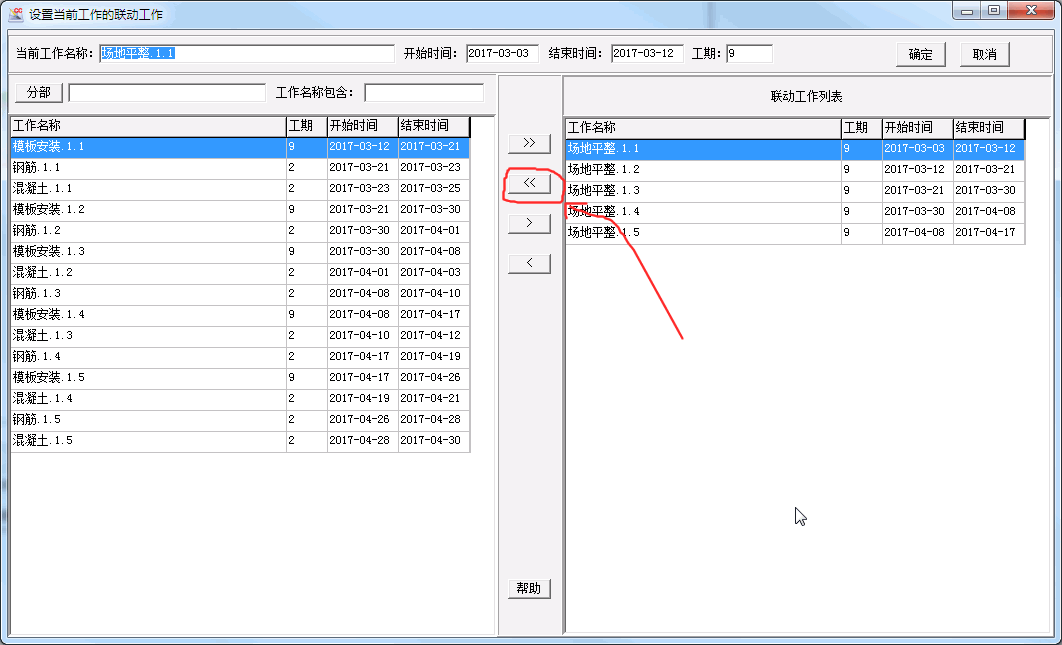Click right table 工作名称 column header
The height and width of the screenshot is (645, 1062).
pos(703,128)
